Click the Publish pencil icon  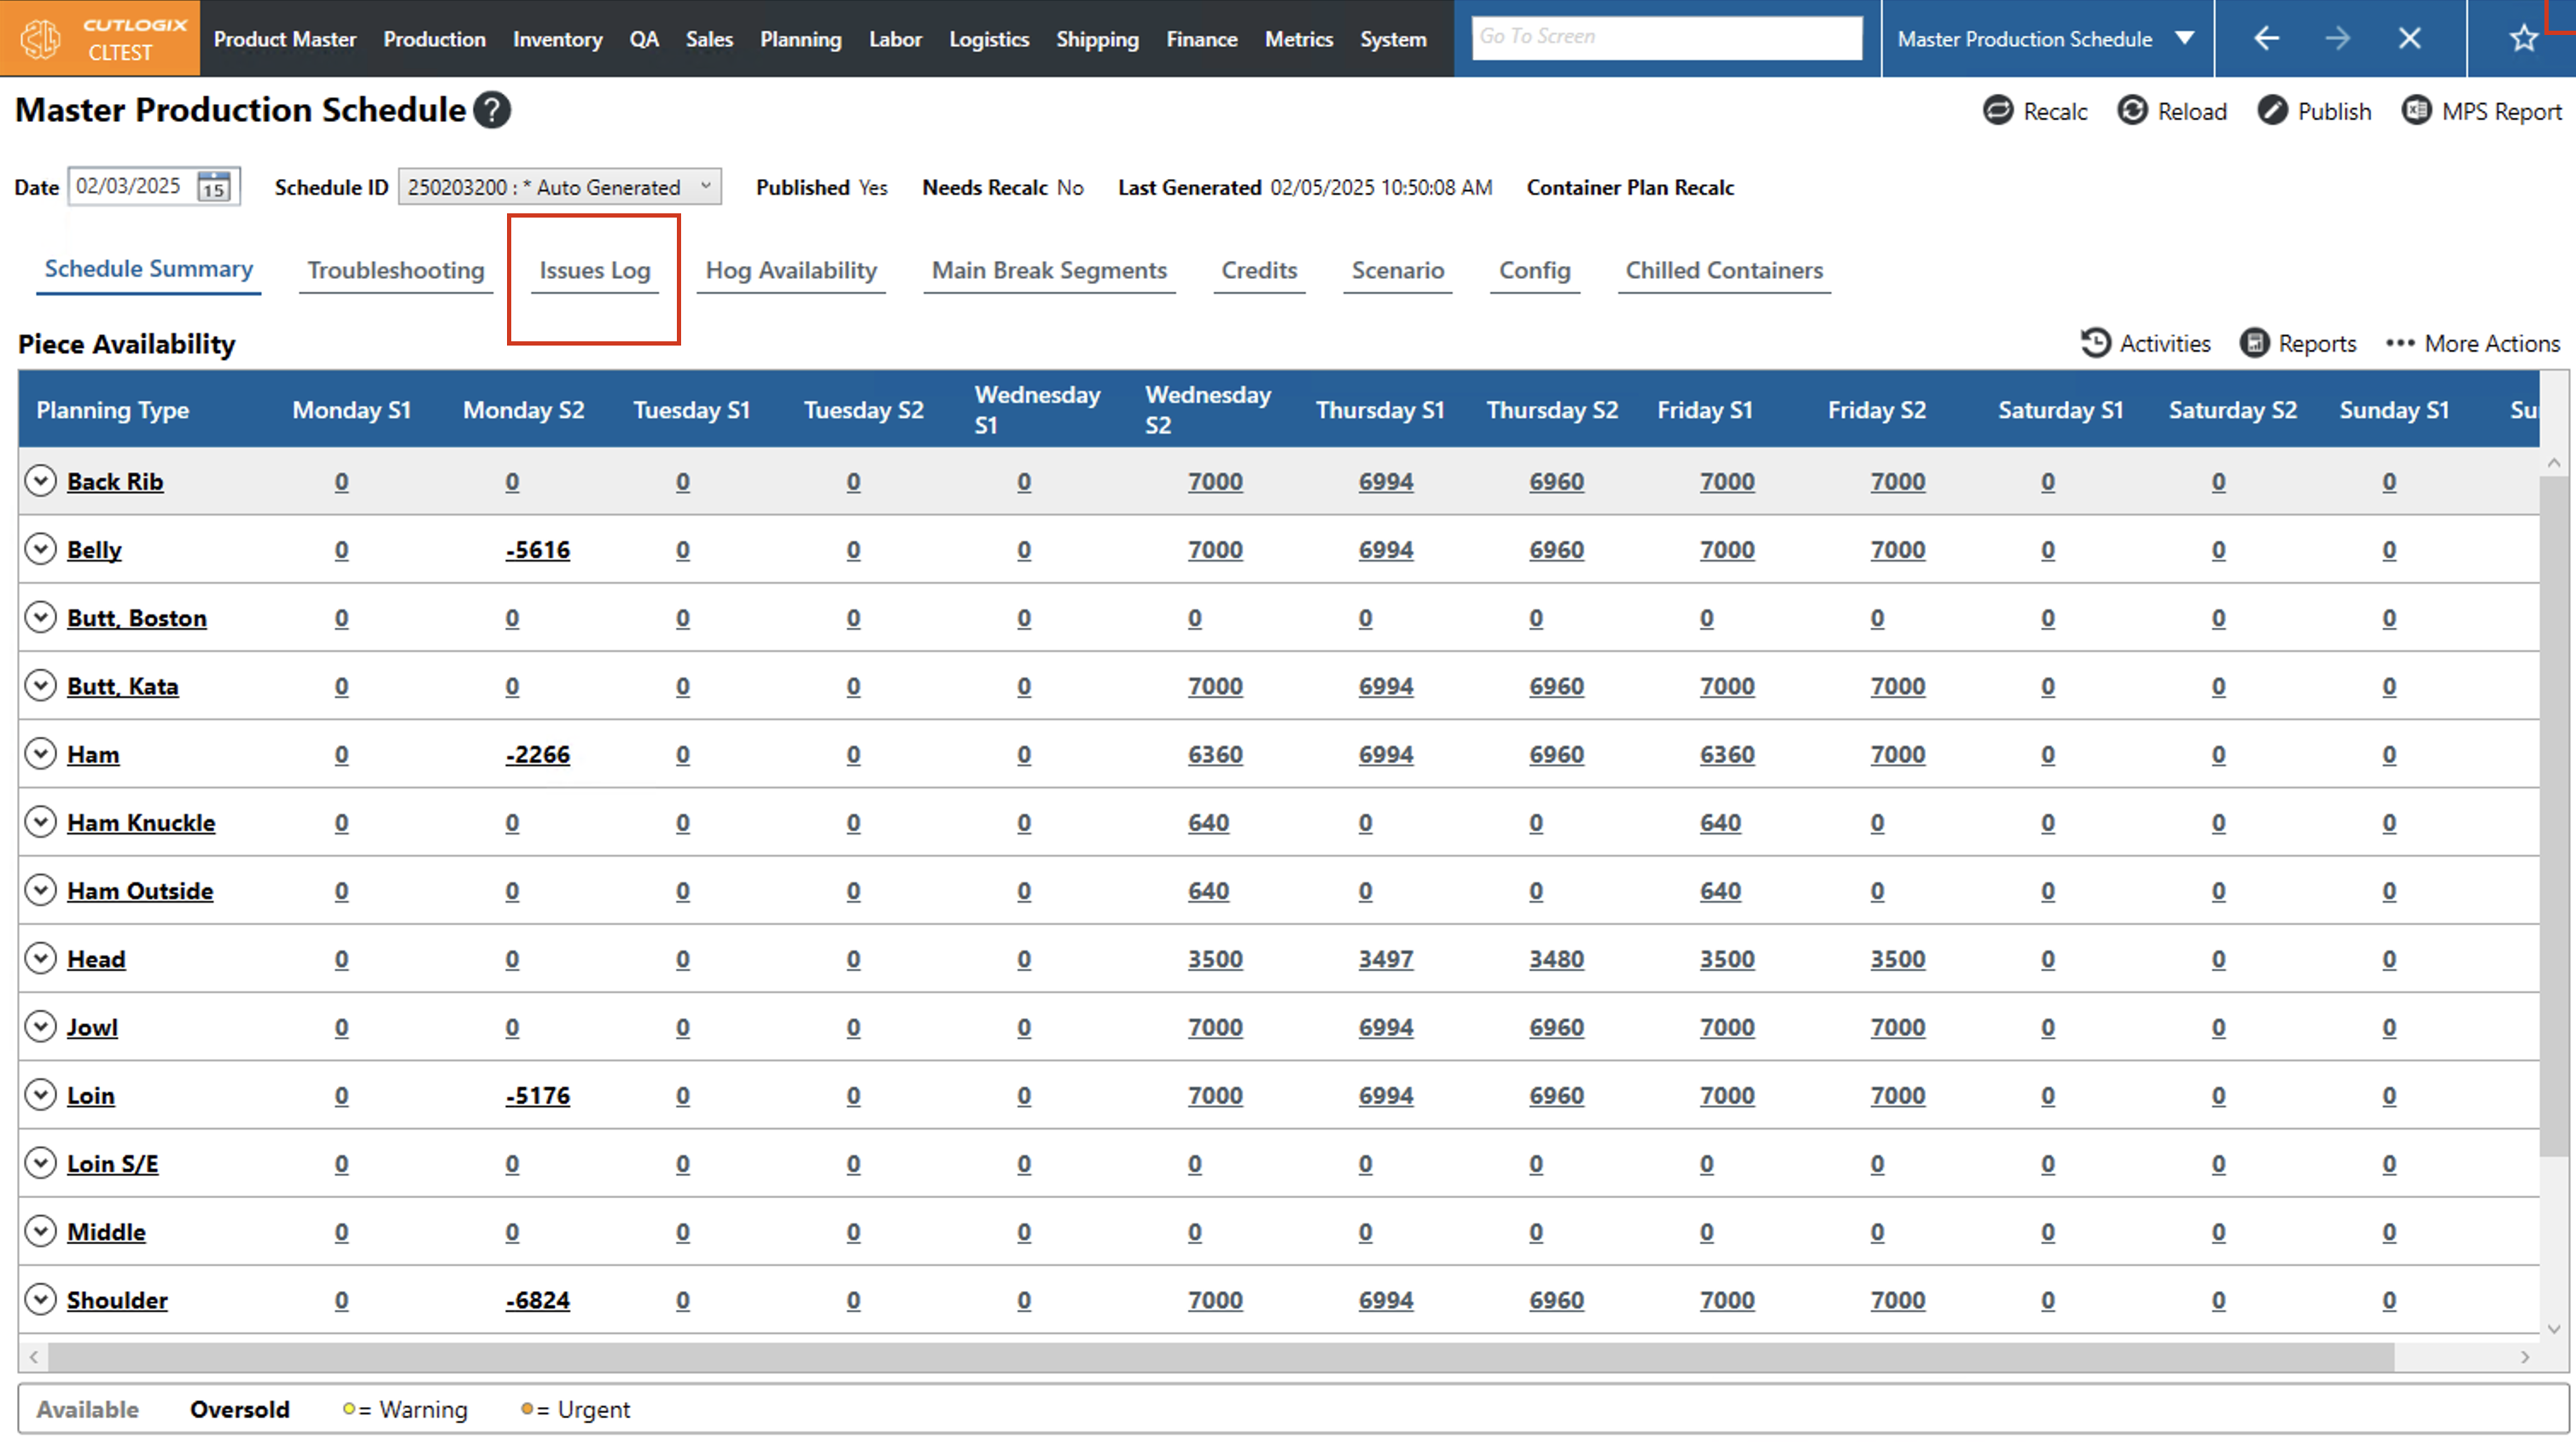click(x=2271, y=110)
